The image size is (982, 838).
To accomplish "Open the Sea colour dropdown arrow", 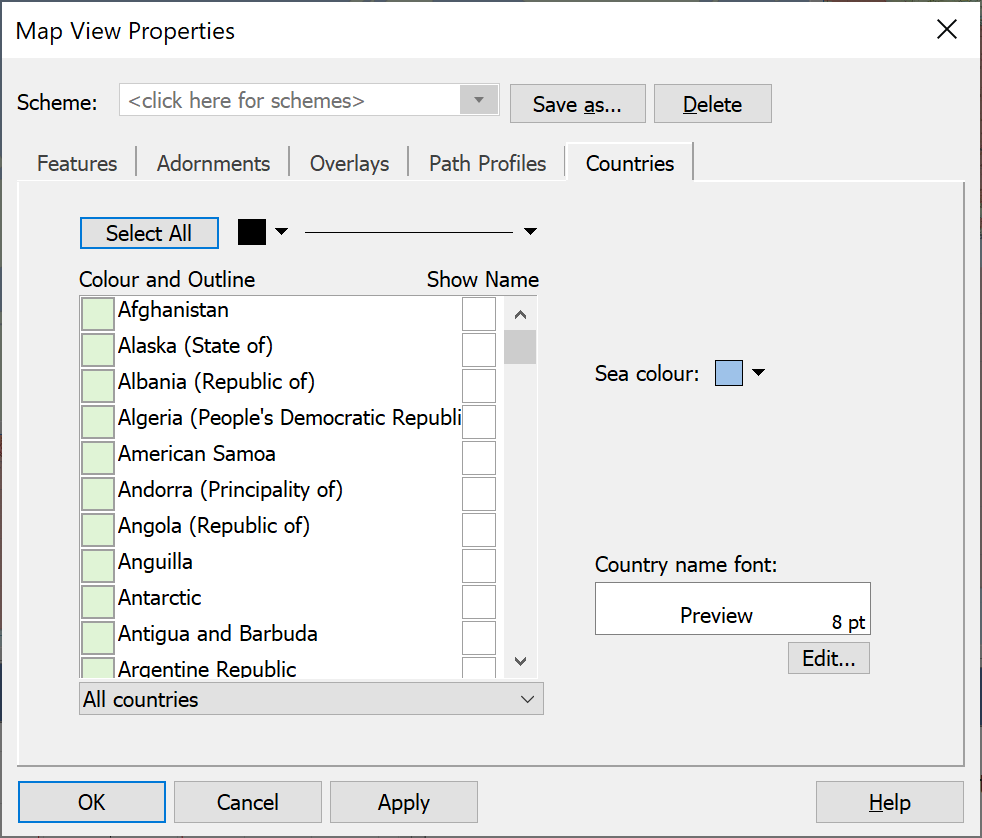I will [x=758, y=373].
